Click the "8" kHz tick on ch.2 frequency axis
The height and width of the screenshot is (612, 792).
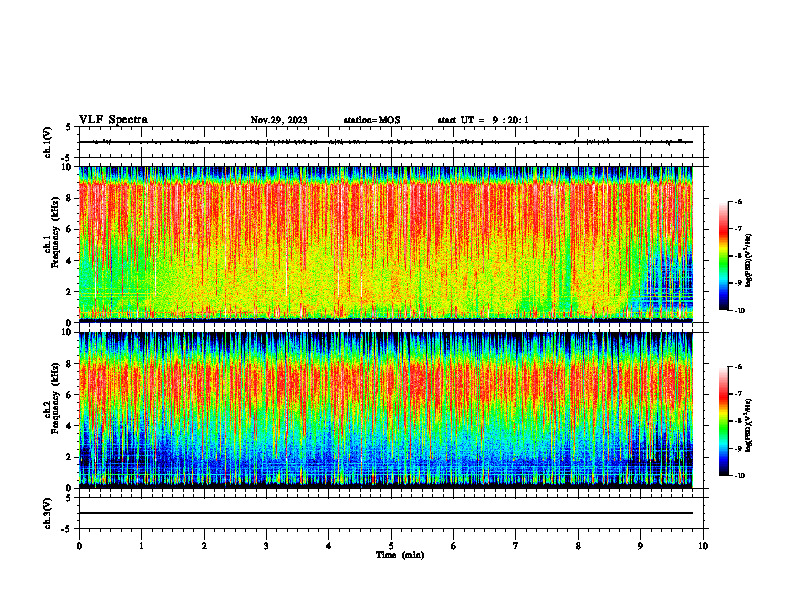[70, 364]
